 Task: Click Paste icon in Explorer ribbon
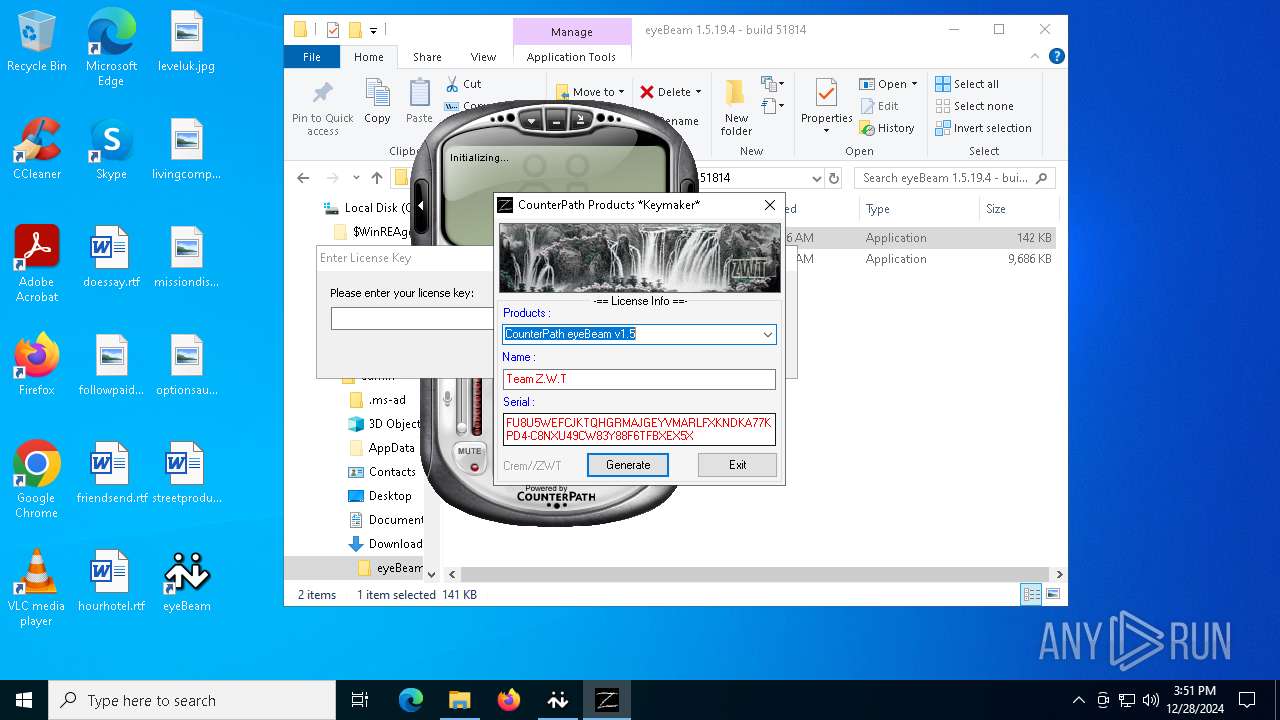[x=419, y=101]
